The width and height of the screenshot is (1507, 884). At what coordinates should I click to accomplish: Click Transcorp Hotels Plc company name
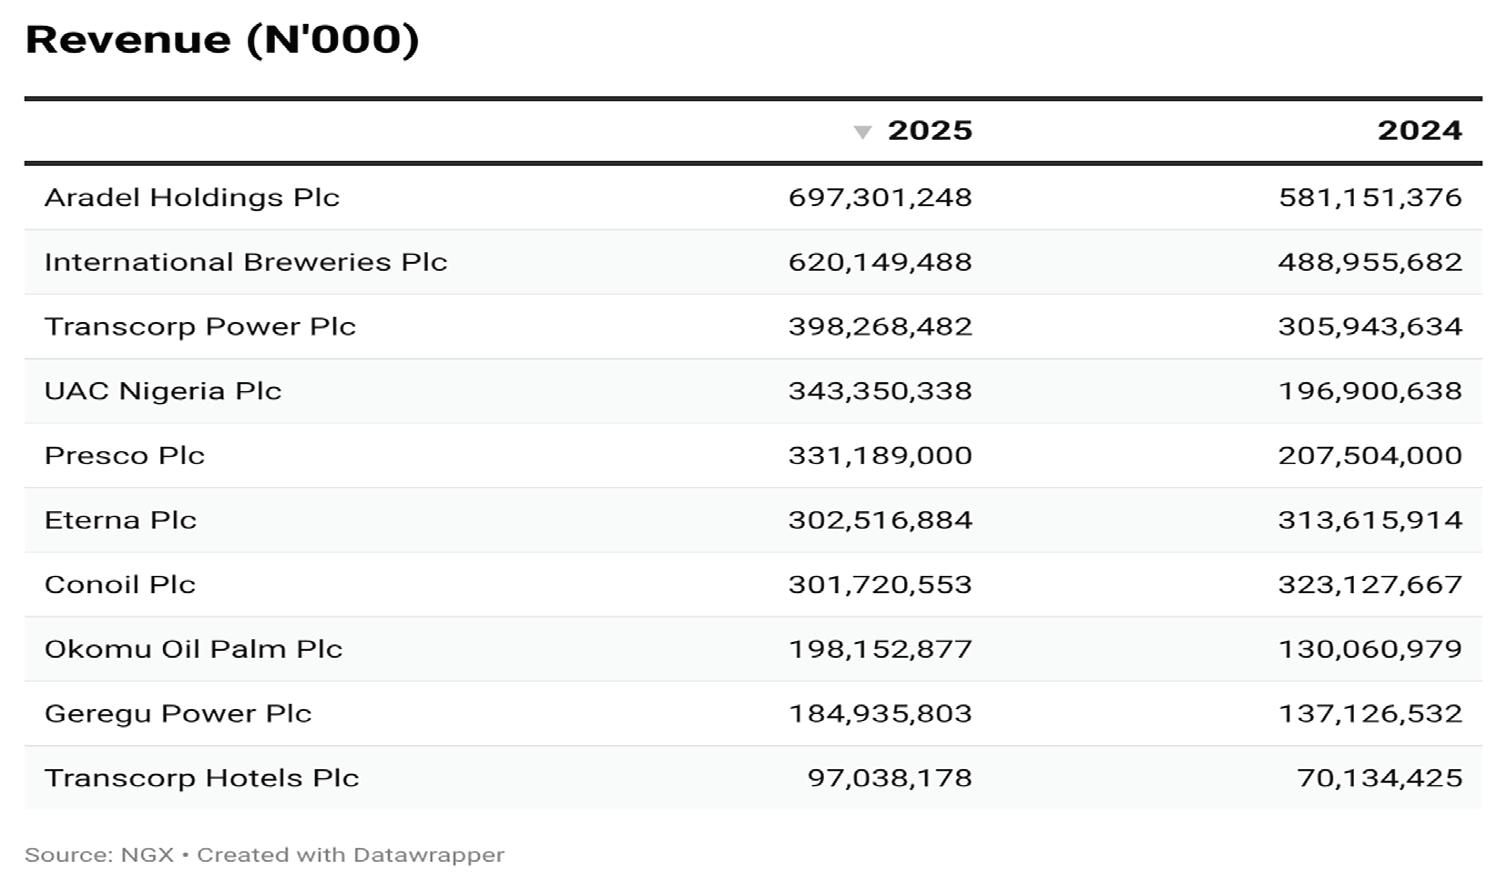pyautogui.click(x=202, y=778)
